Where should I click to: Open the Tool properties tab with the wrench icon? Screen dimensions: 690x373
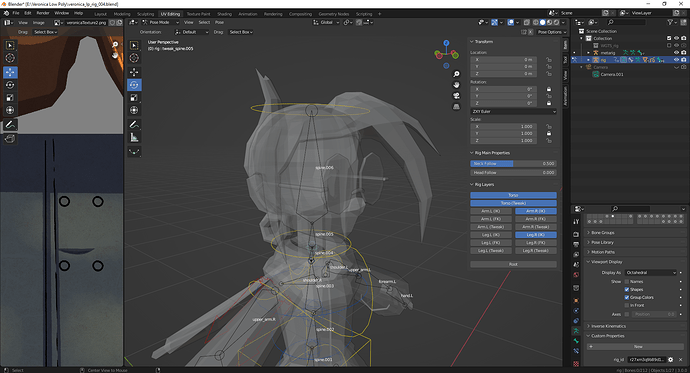[576, 222]
